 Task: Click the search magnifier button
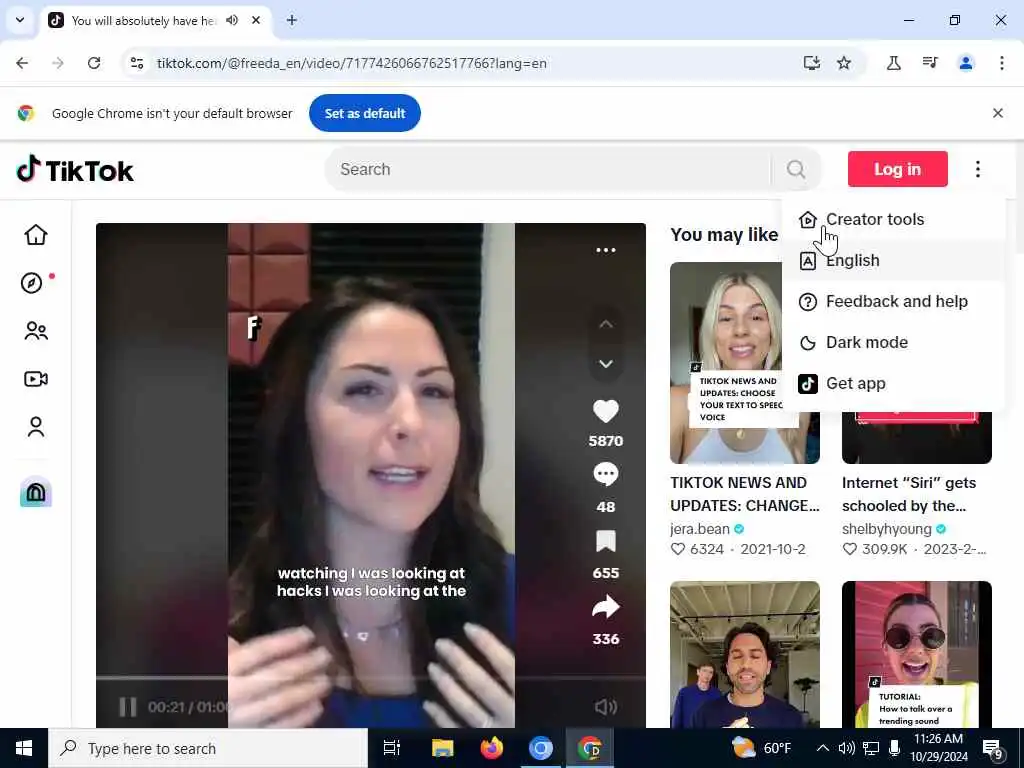pos(796,169)
